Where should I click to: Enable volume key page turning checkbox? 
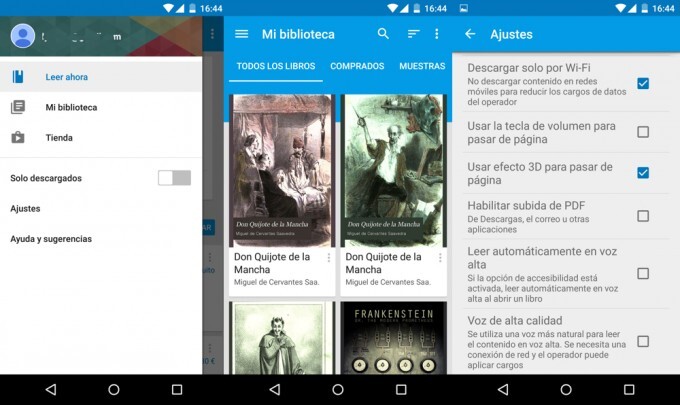point(643,132)
